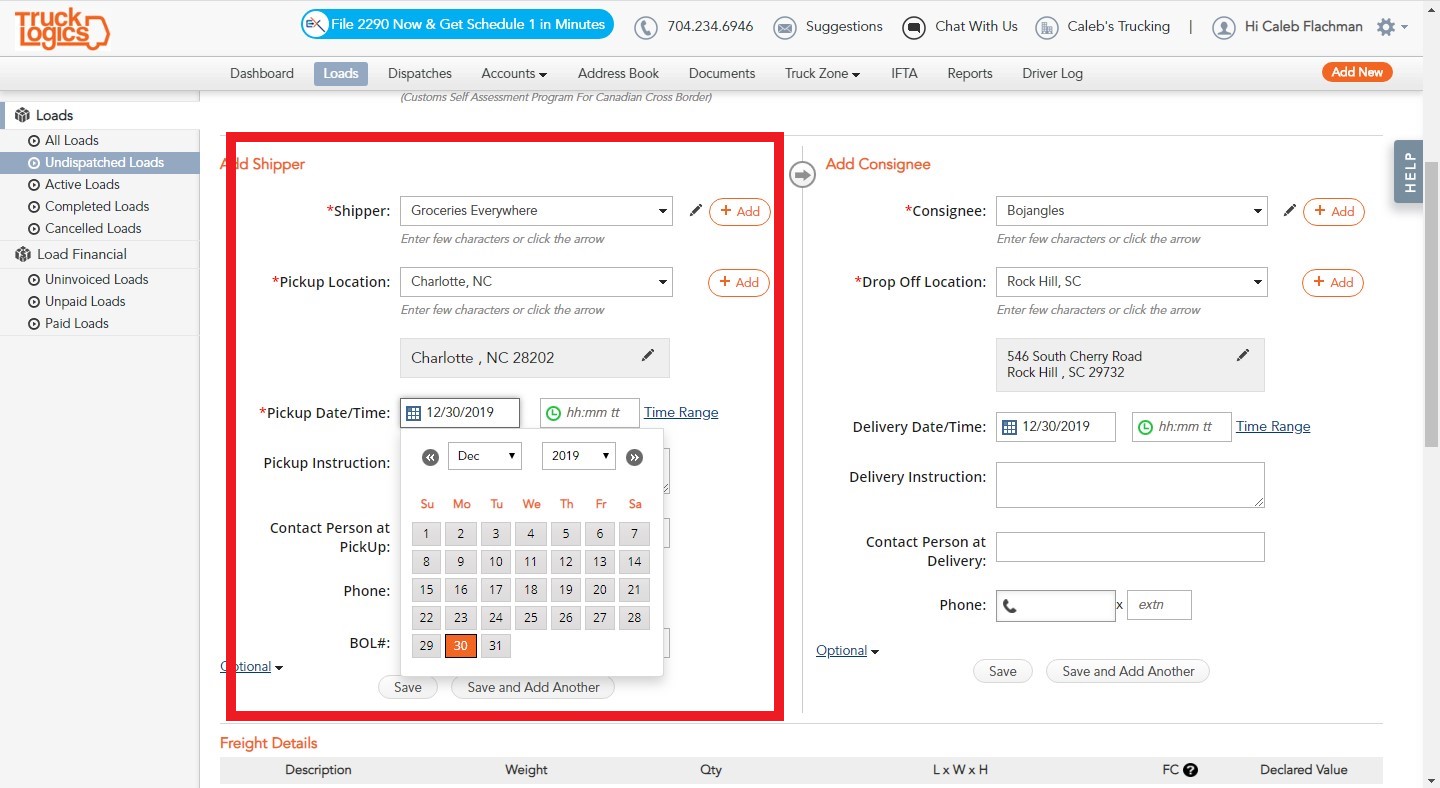Open Reports tab
The width and height of the screenshot is (1440, 788).
coord(970,74)
